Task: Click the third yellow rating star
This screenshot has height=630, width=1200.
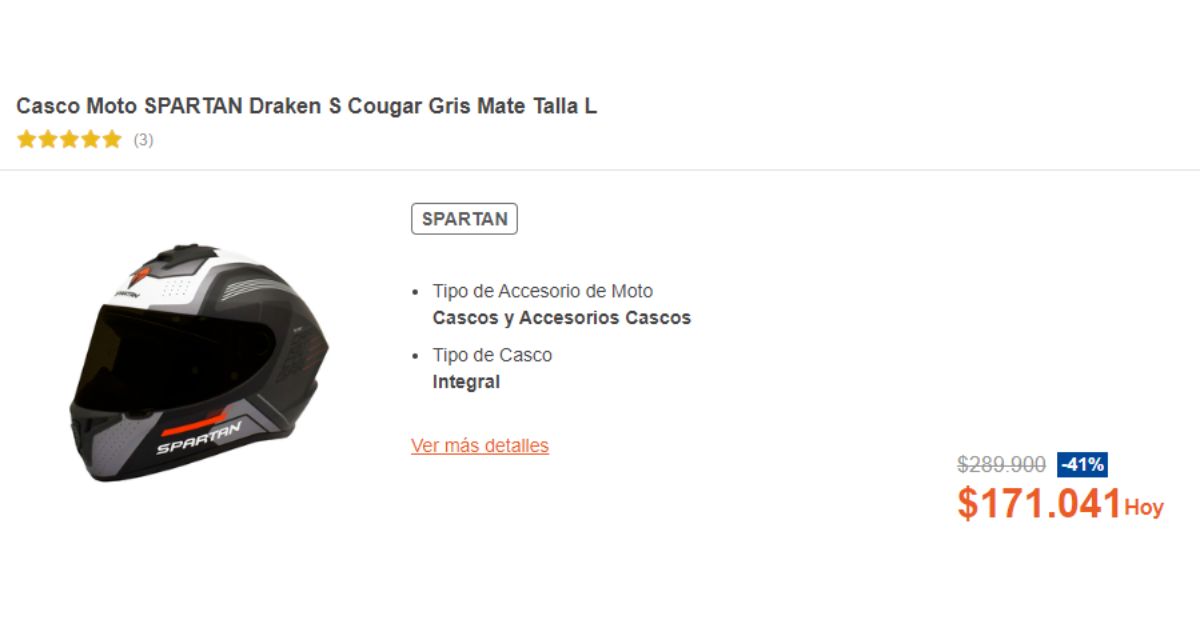Action: click(x=69, y=140)
